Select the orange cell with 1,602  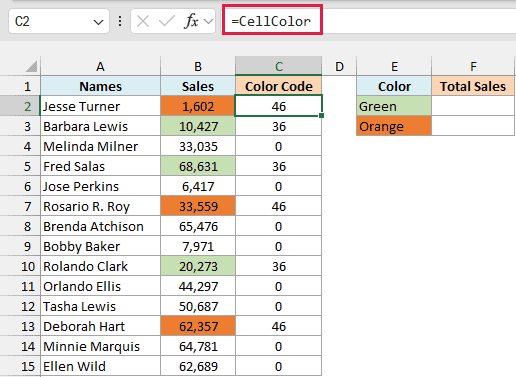pos(198,106)
